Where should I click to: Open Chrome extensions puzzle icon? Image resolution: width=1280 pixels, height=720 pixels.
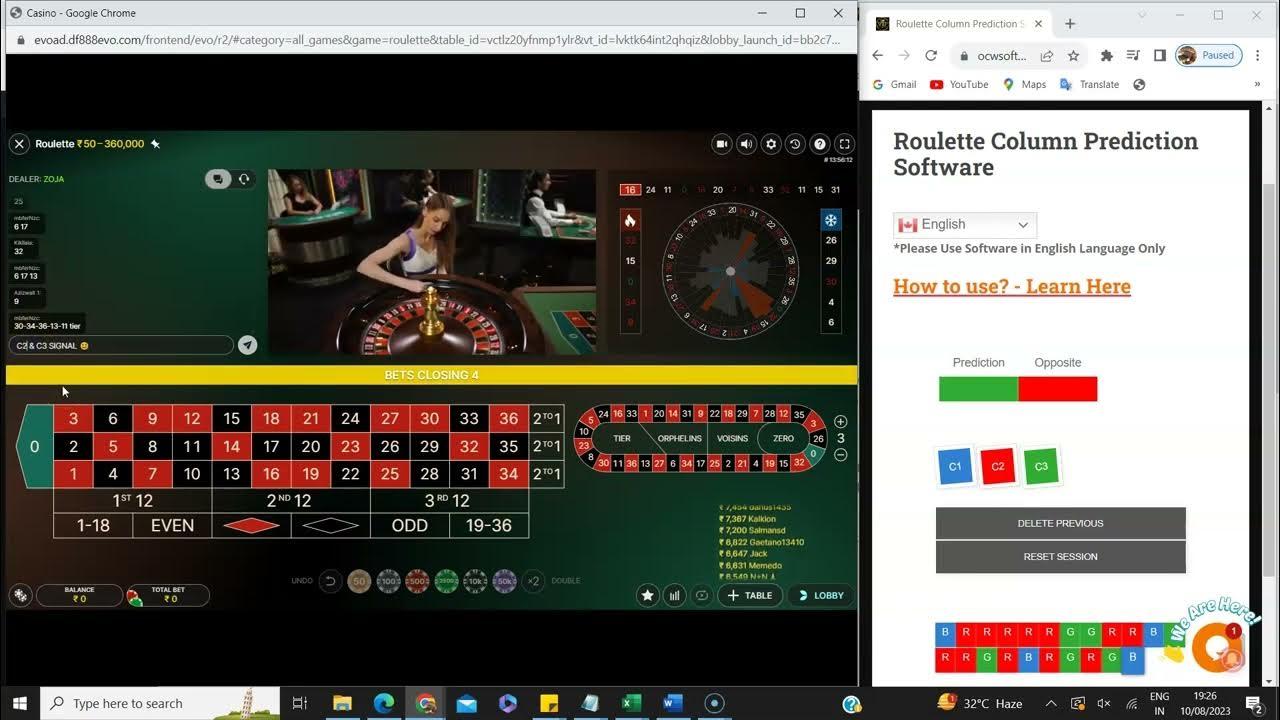coord(1106,56)
